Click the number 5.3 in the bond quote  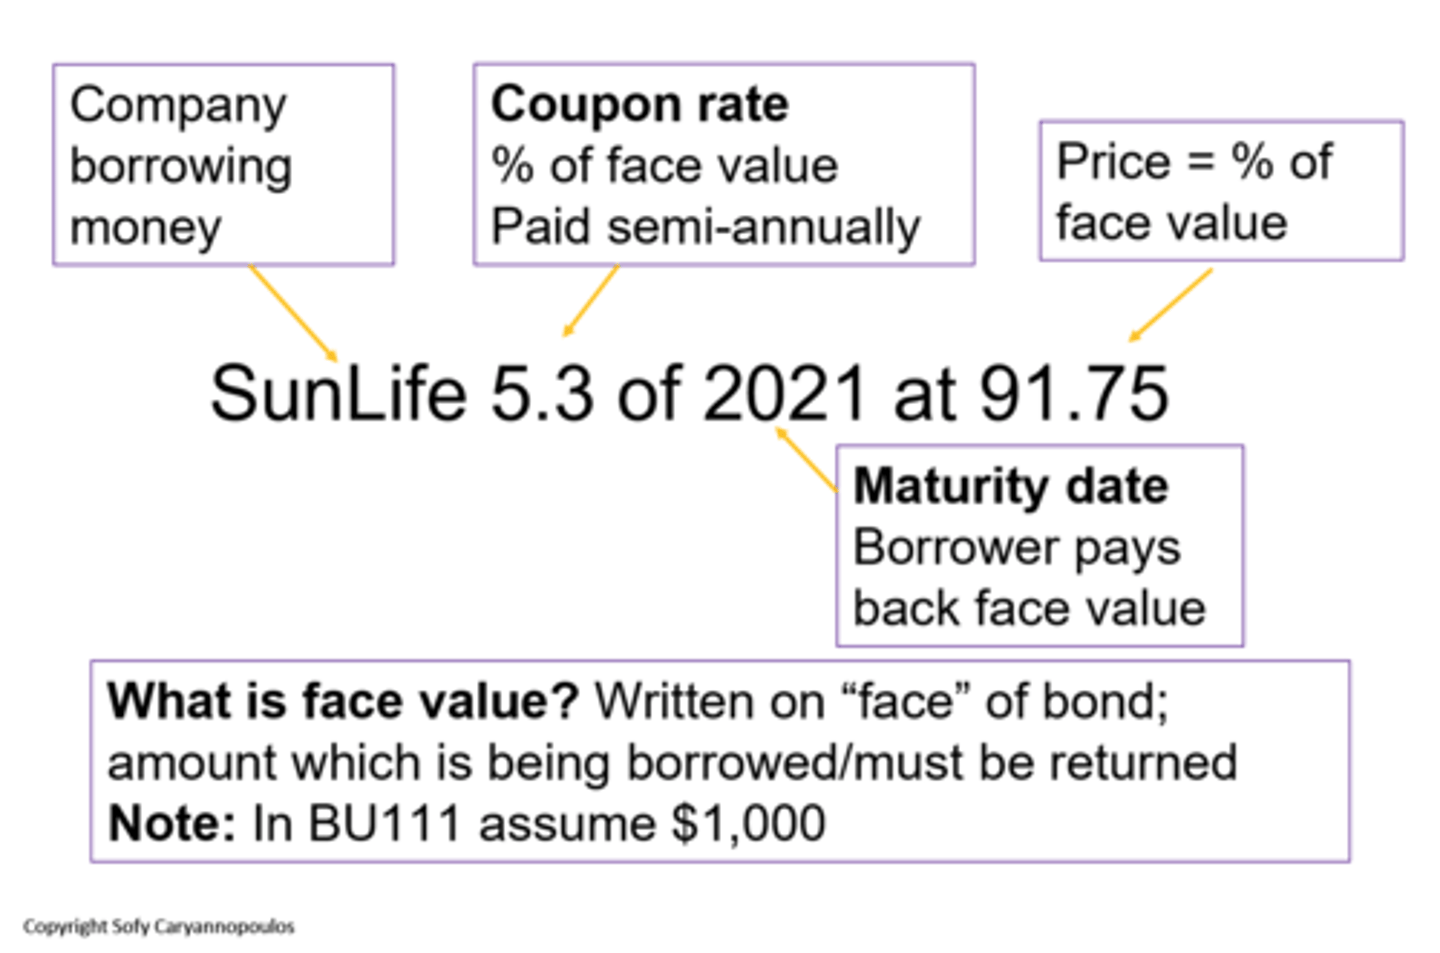pos(541,393)
